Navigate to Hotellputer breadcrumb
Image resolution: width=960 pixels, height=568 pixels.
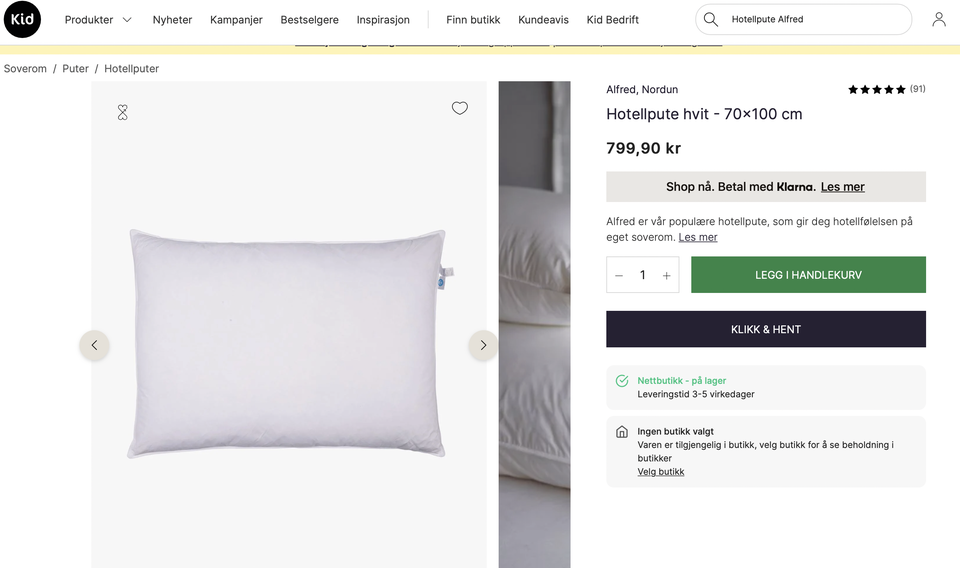coord(131,69)
